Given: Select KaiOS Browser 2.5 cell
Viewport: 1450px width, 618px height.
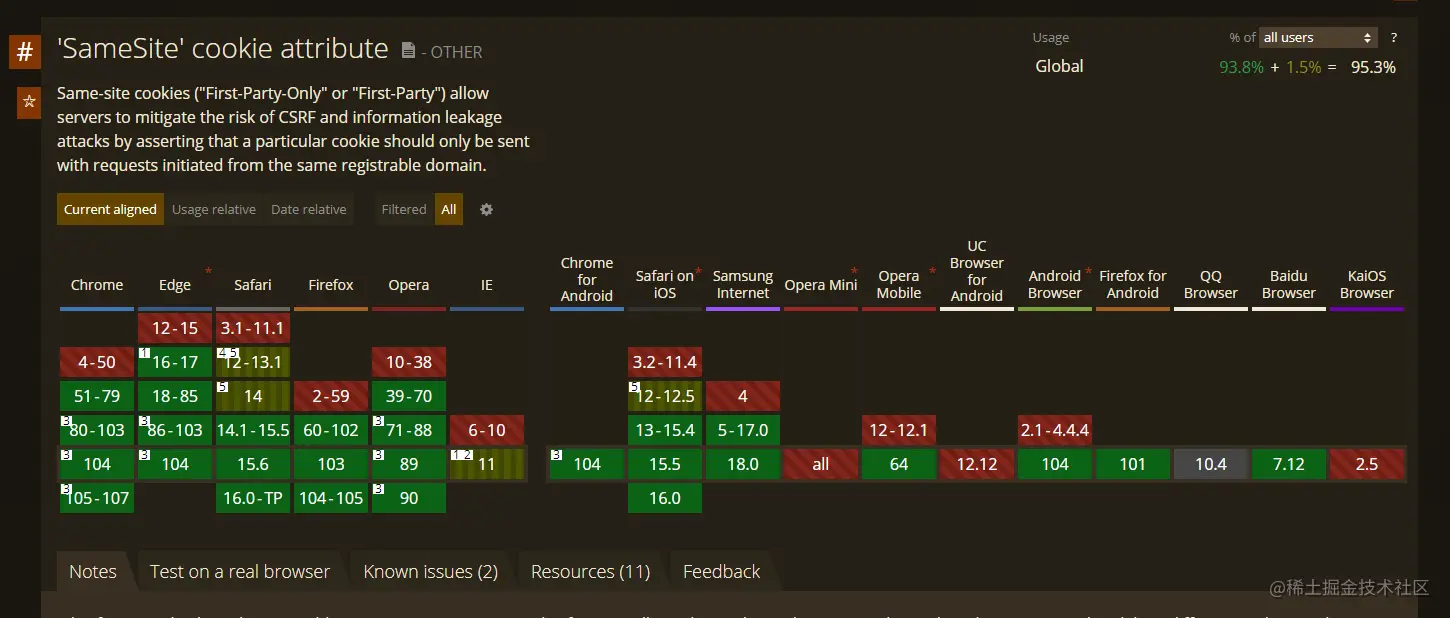Looking at the screenshot, I should coord(1367,464).
